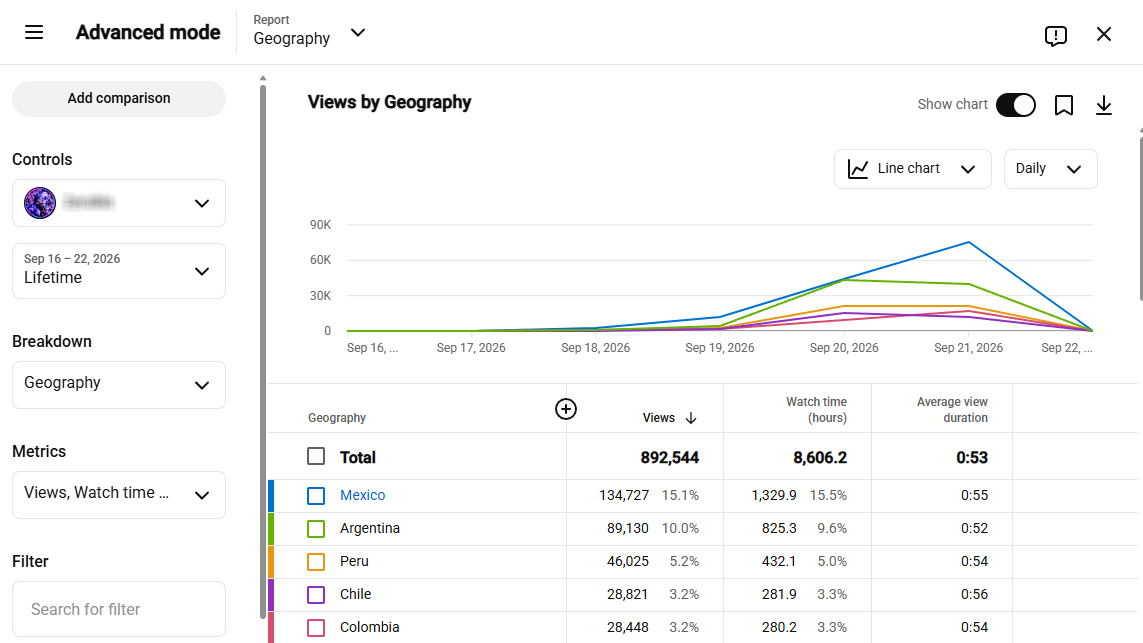Download the report with the export icon
The height and width of the screenshot is (643, 1143).
[1104, 105]
